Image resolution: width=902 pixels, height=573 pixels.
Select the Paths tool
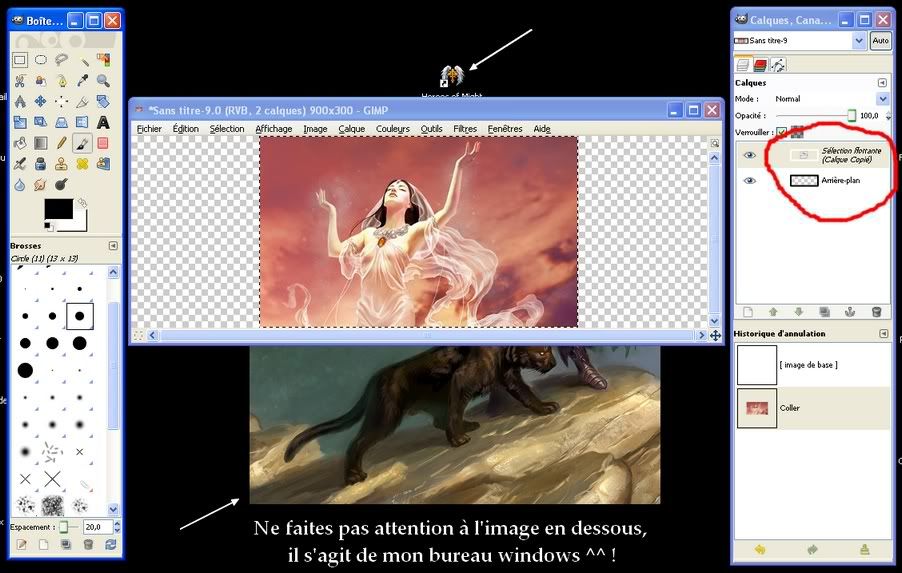click(62, 81)
